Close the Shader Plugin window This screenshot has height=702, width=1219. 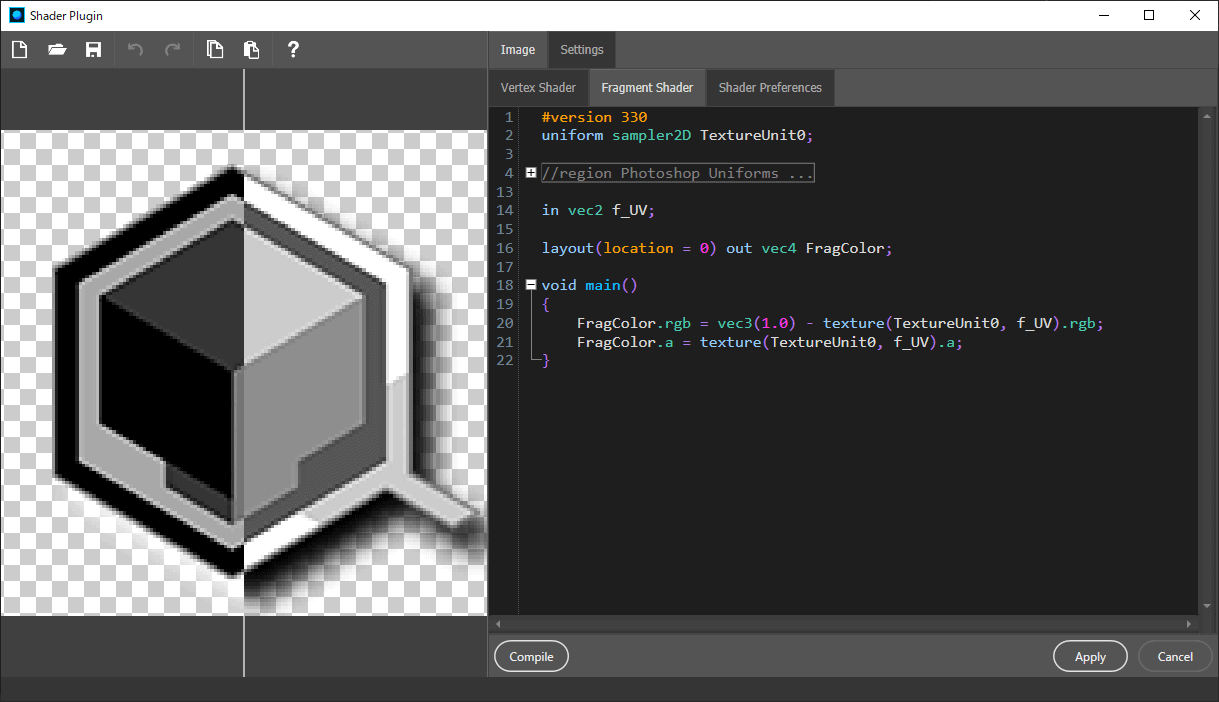point(1195,15)
